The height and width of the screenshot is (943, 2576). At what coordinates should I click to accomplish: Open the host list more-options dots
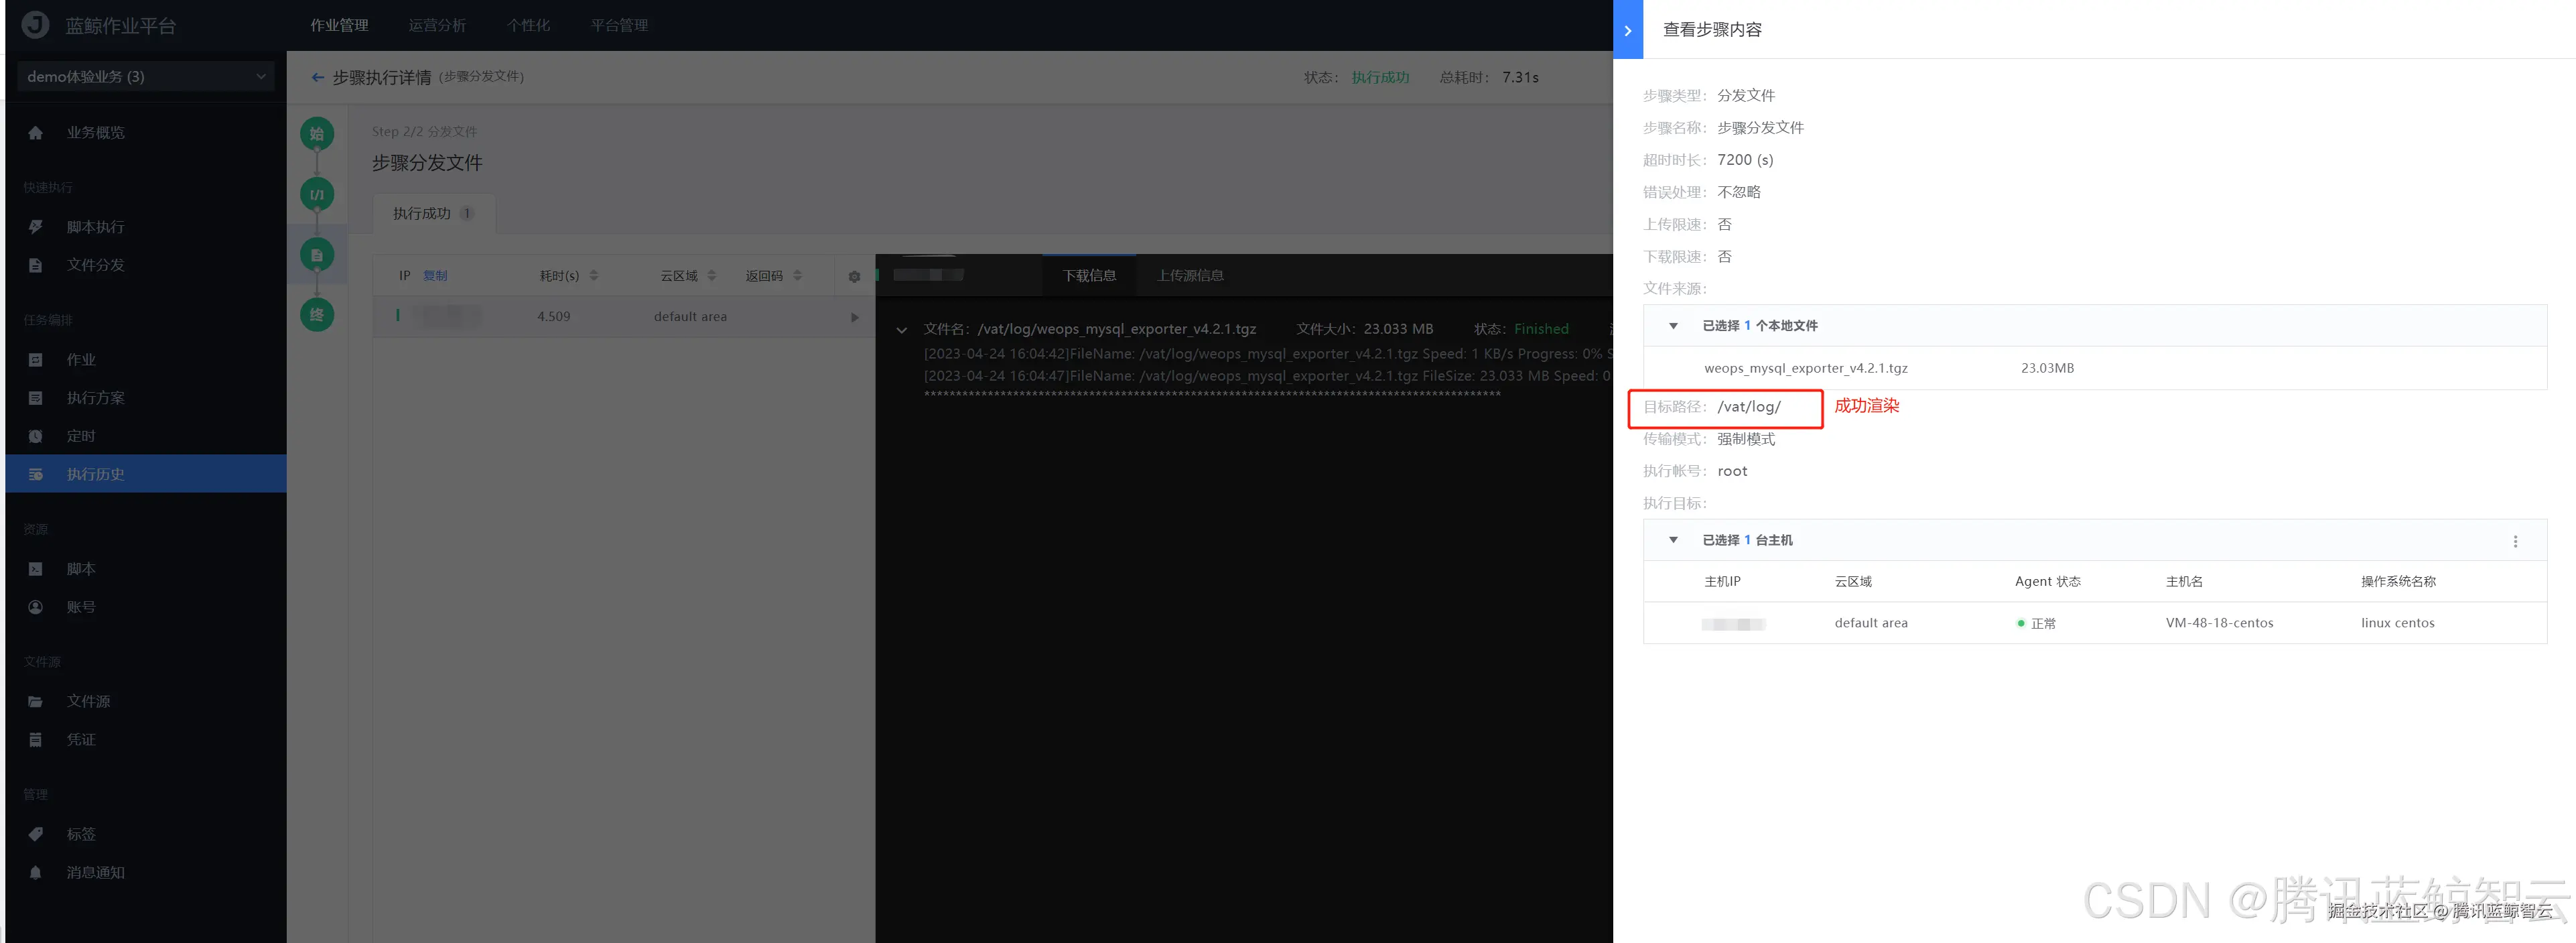tap(2515, 541)
